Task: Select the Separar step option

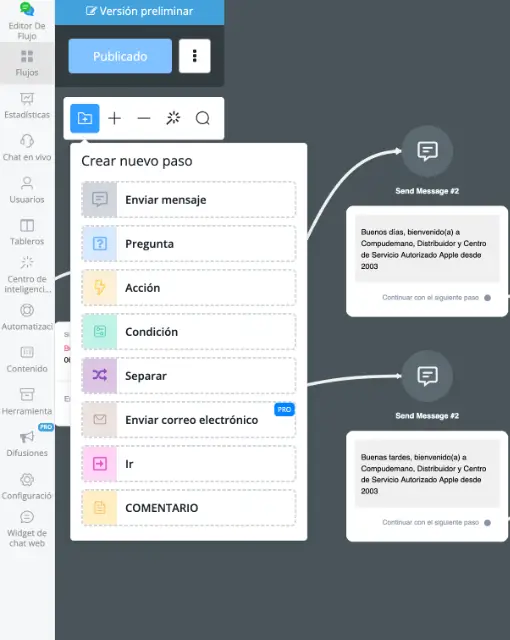Action: [x=188, y=376]
